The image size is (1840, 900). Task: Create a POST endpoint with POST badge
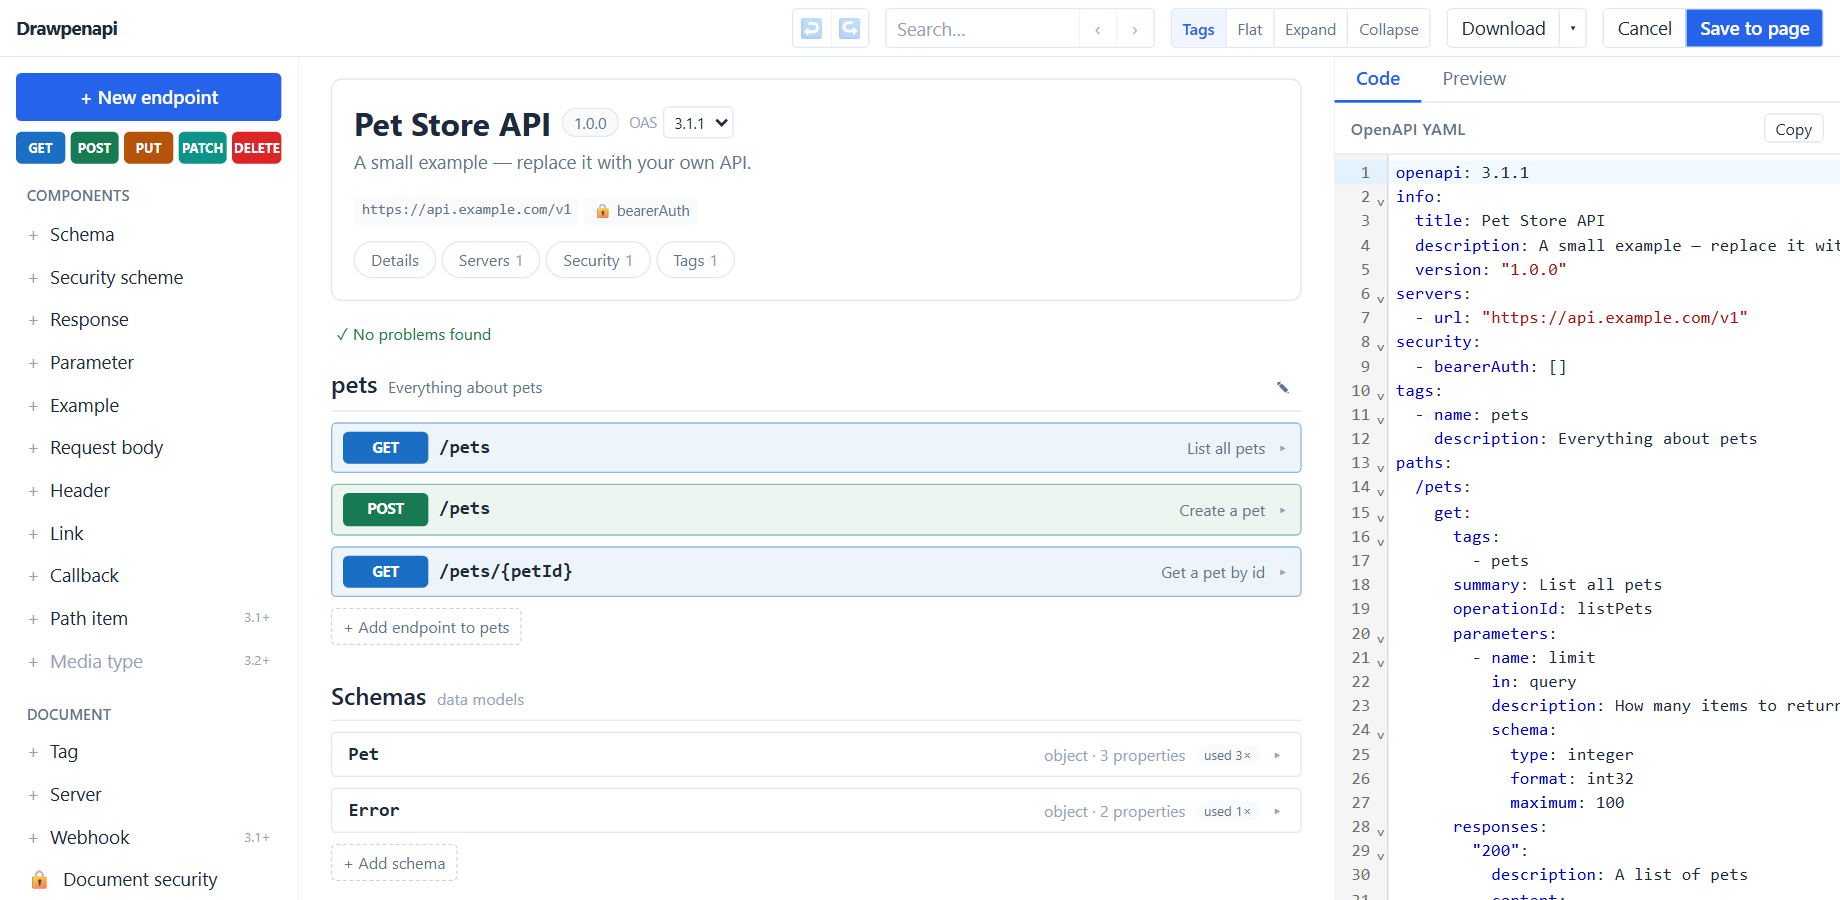point(95,148)
